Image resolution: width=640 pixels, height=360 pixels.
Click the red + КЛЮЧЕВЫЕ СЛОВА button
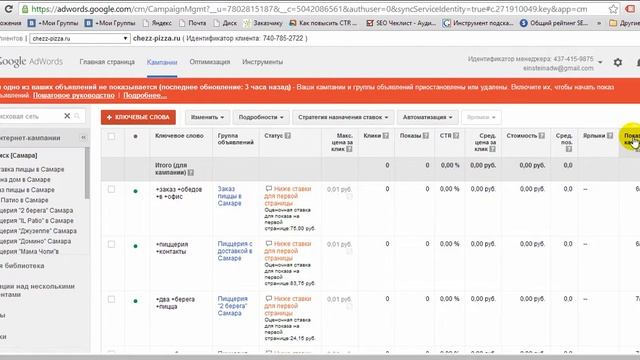click(x=138, y=117)
